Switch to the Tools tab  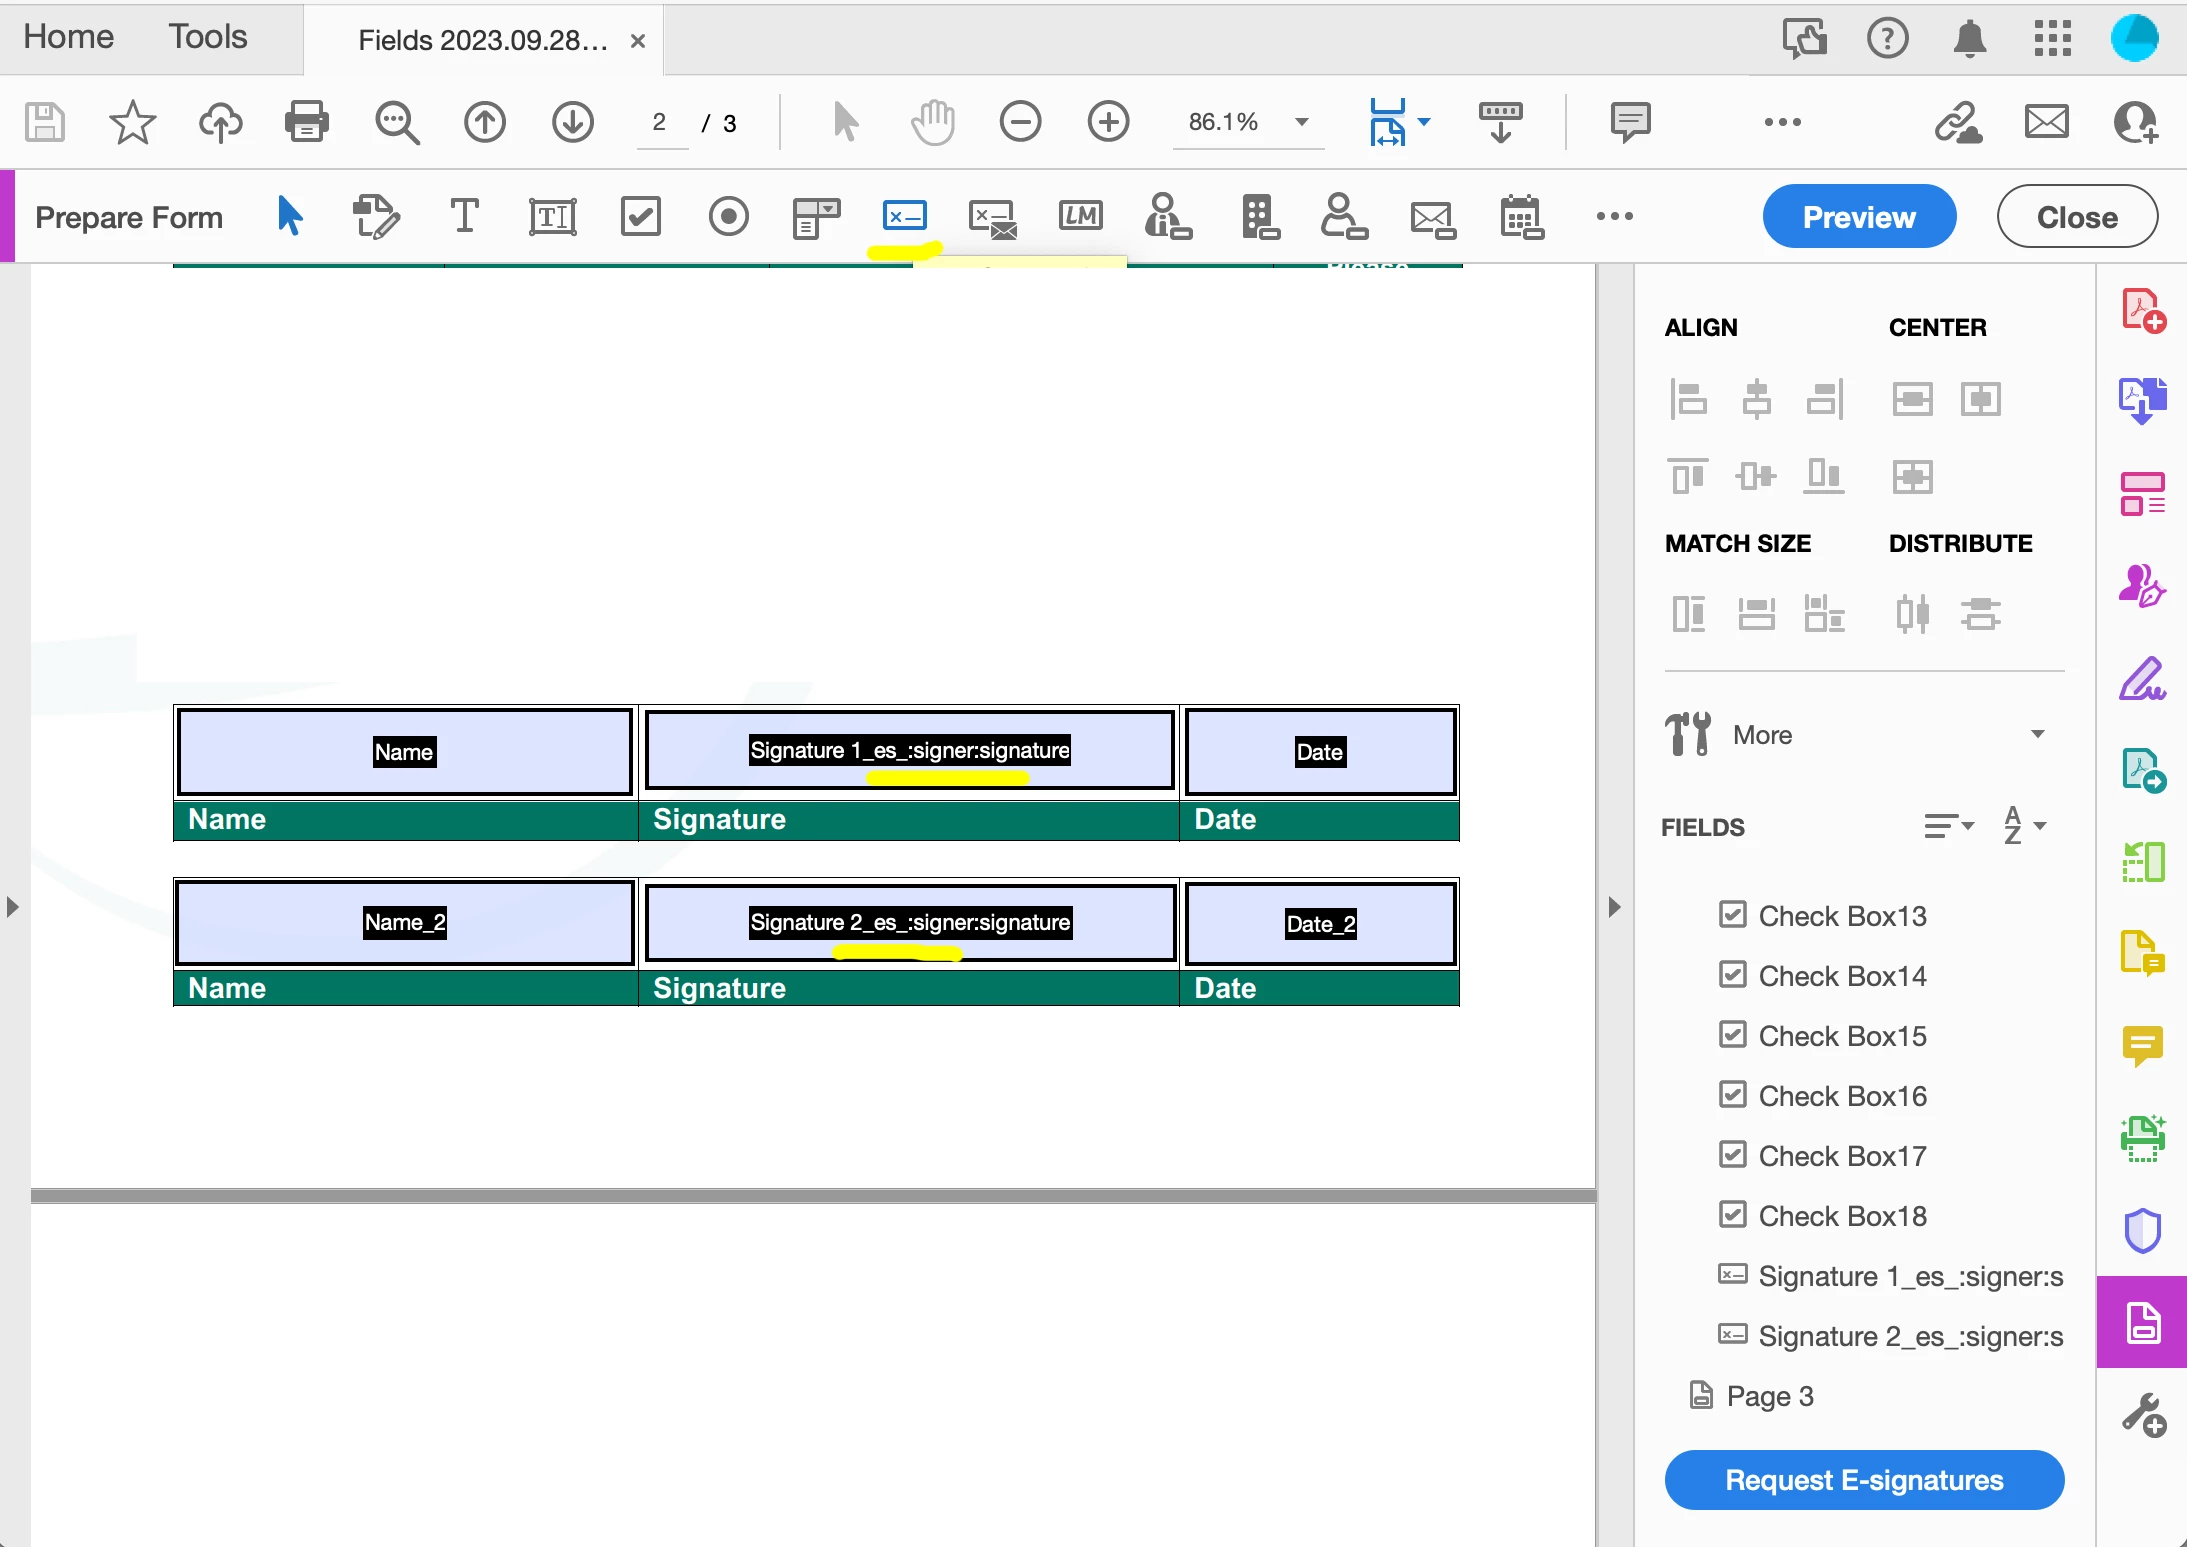pyautogui.click(x=207, y=37)
